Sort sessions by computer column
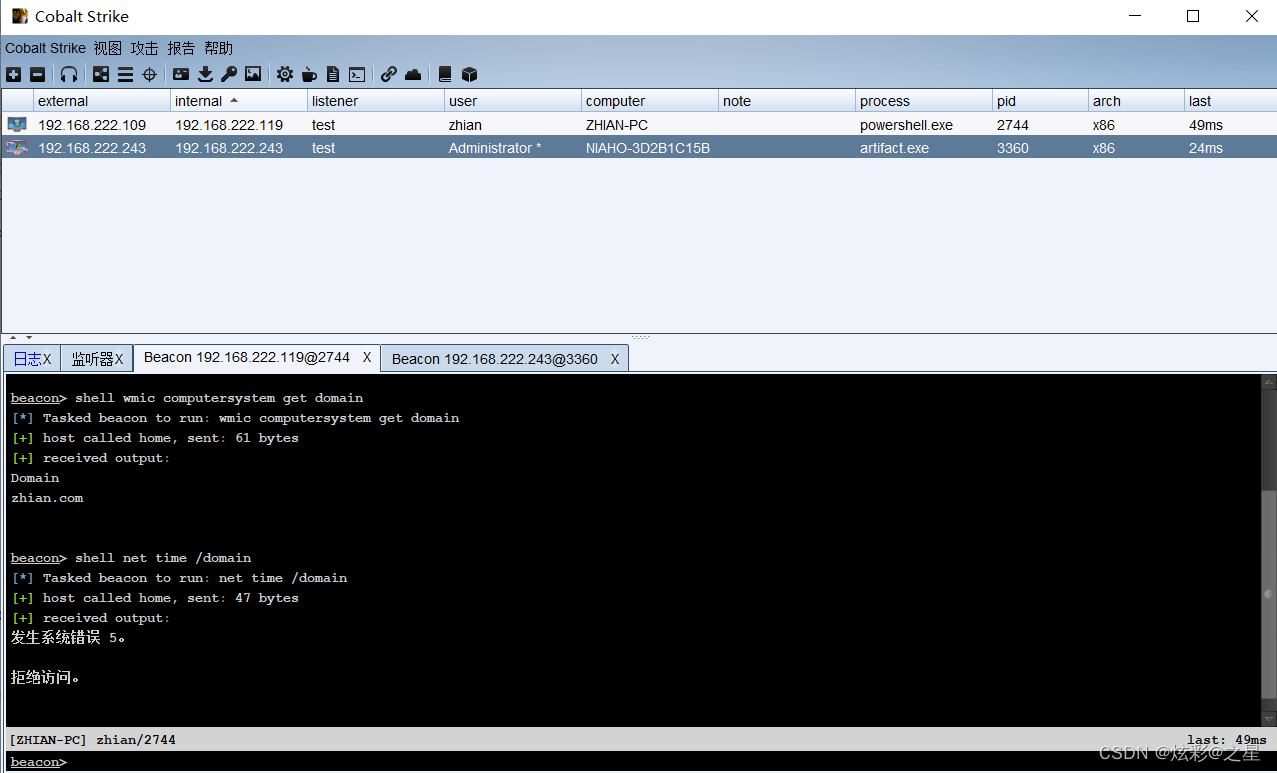The image size is (1277, 773). click(x=650, y=101)
